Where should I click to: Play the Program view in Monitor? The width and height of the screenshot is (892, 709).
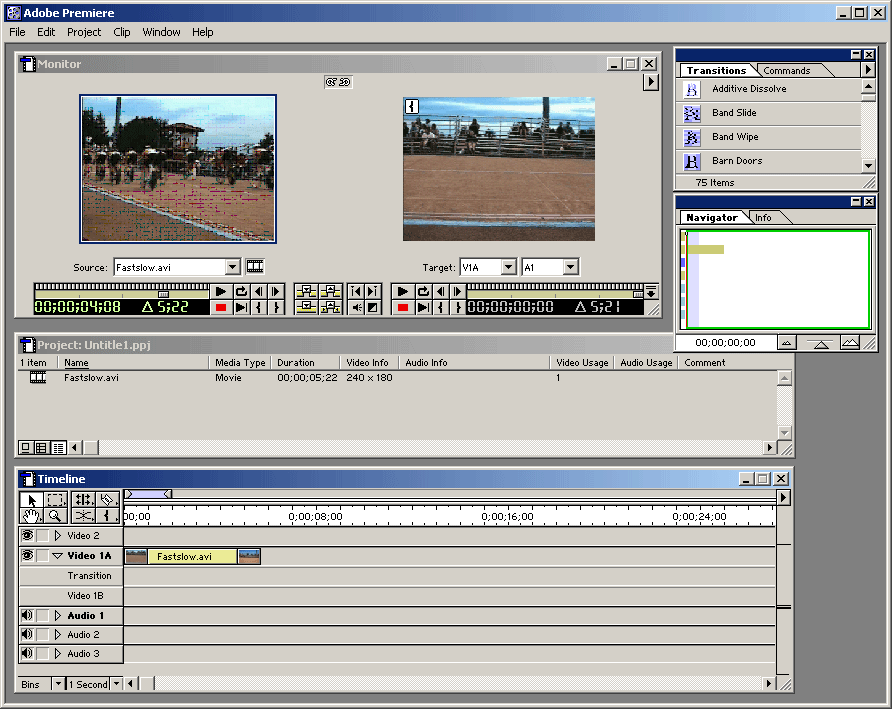coord(402,291)
